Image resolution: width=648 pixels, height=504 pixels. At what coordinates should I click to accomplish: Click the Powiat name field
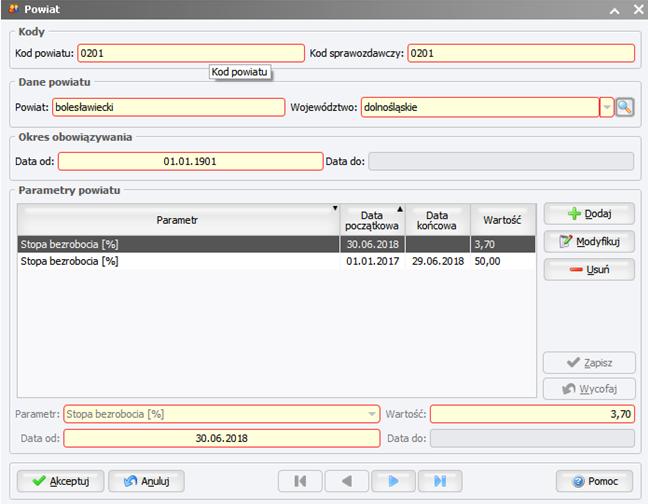169,107
